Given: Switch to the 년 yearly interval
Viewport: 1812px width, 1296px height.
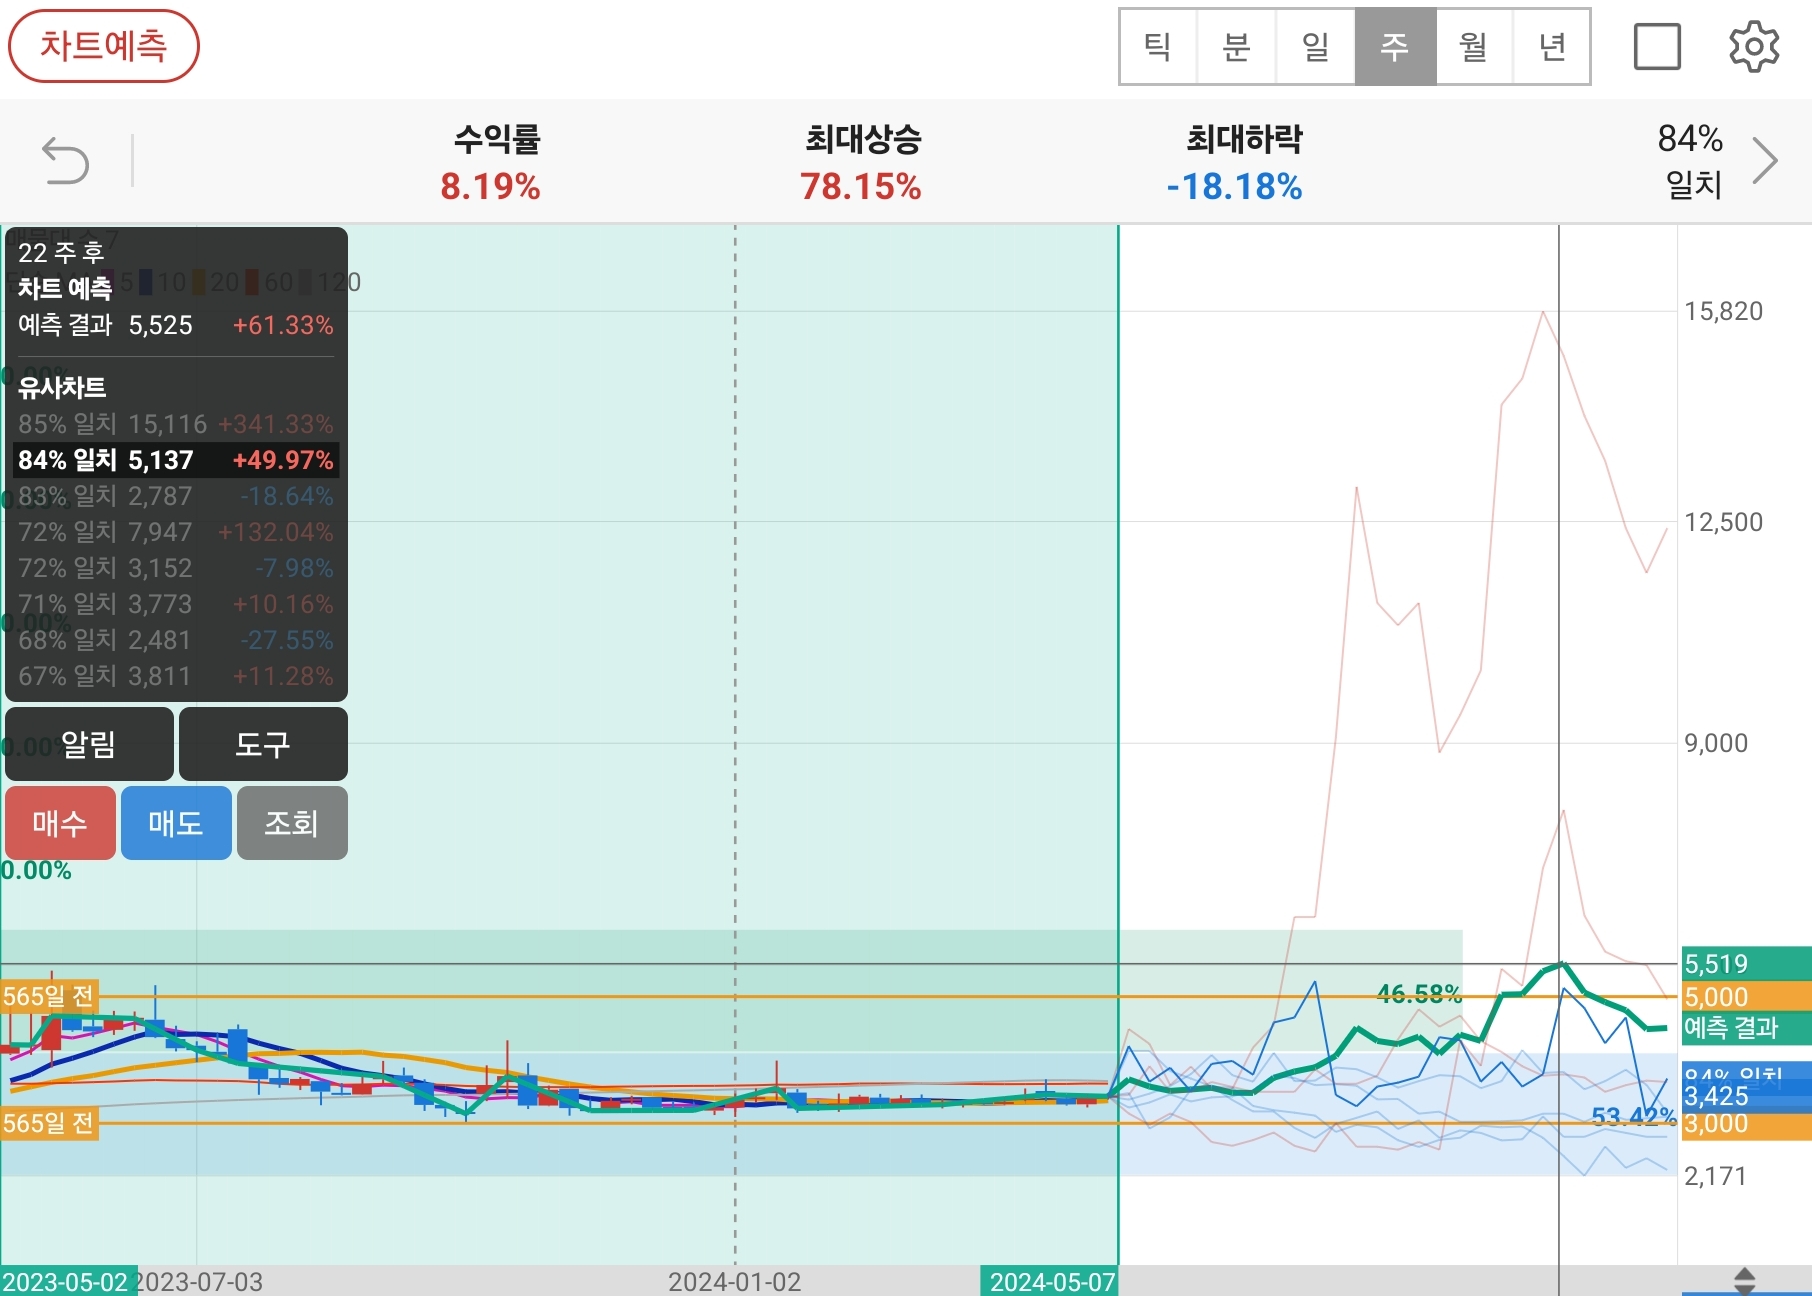Looking at the screenshot, I should coord(1552,47).
